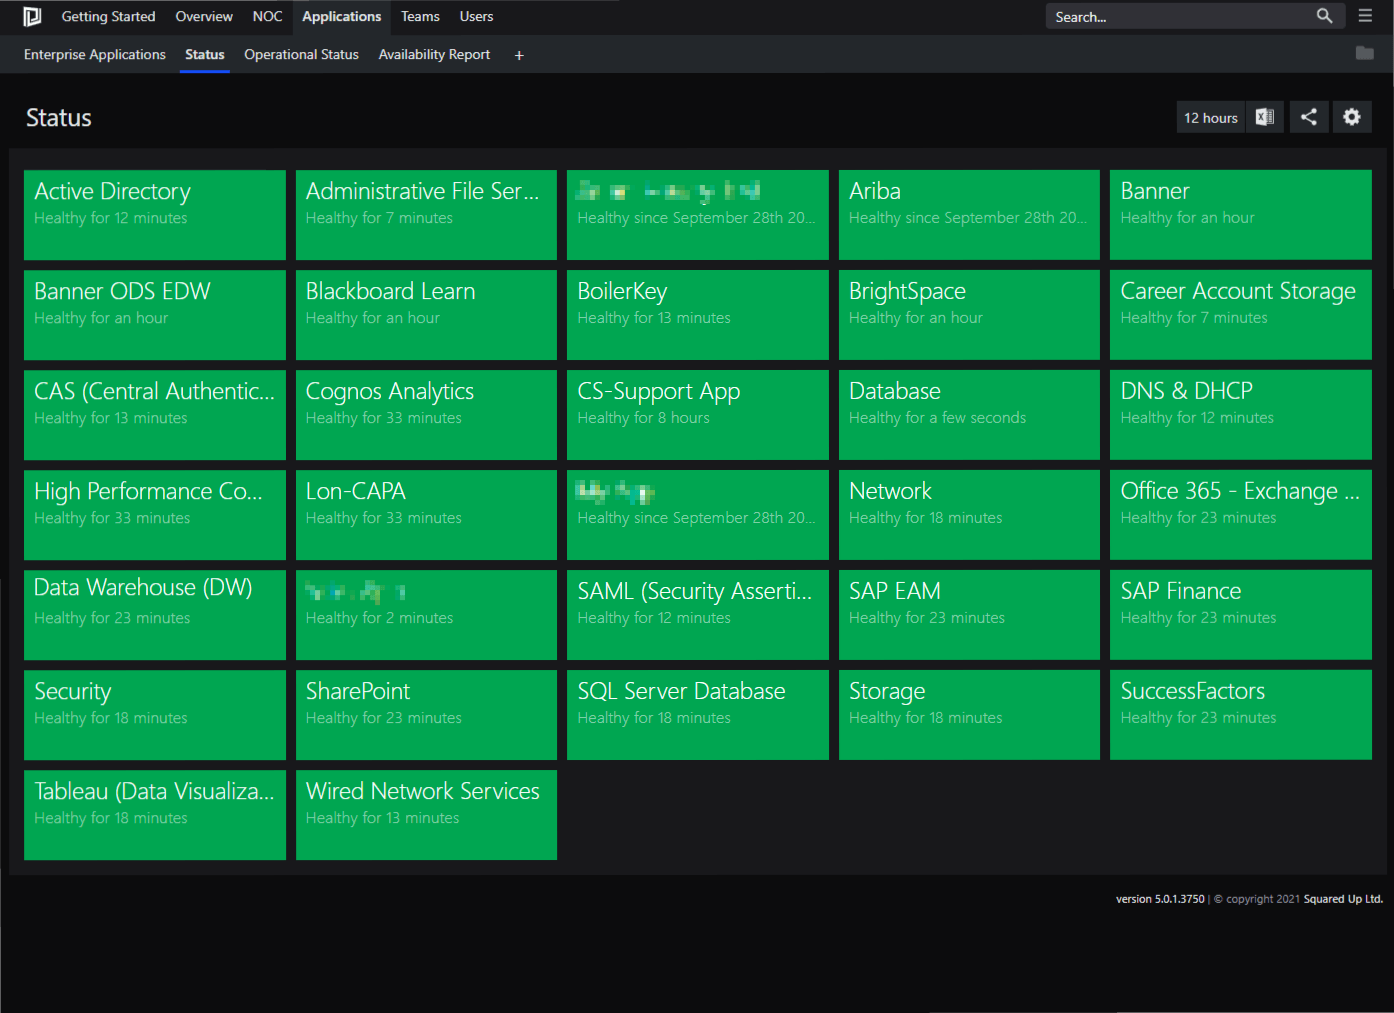
Task: View the SAP Finance status tile
Action: (1240, 614)
